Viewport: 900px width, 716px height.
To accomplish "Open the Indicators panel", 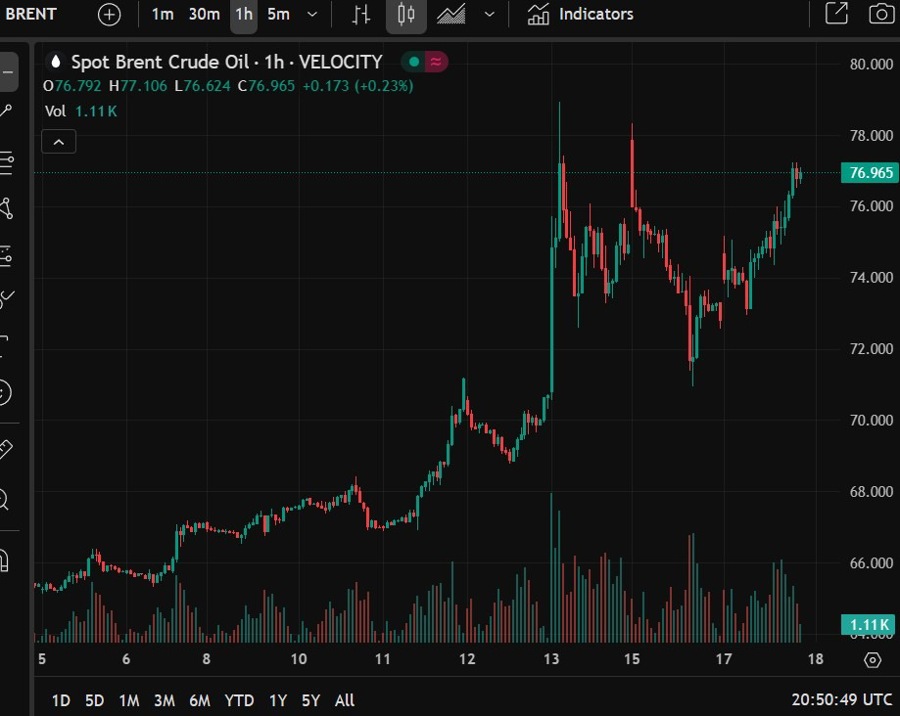I will tap(581, 15).
